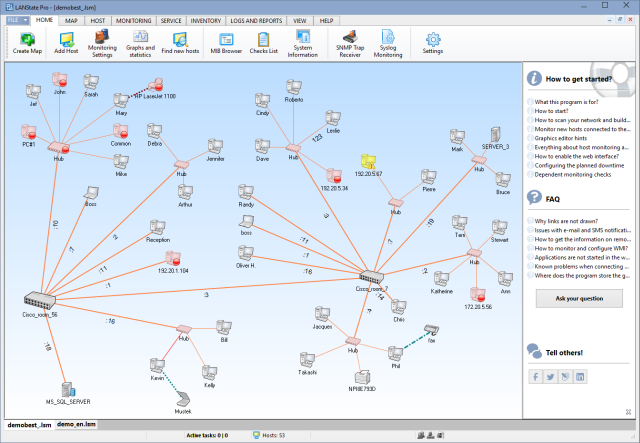
Task: Open the LOGS AND REPORTS tab
Action: pos(256,20)
